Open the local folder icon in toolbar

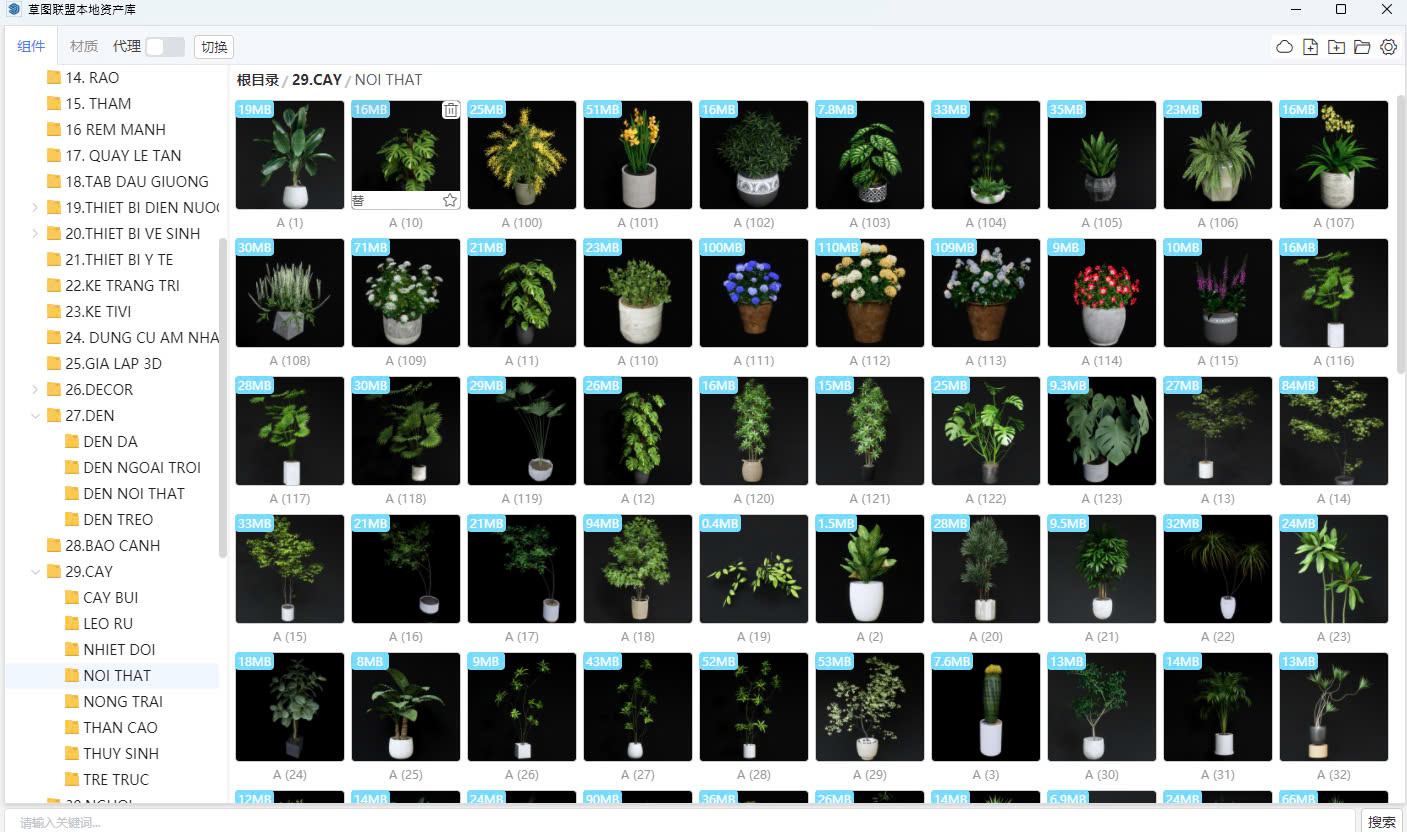pos(1362,47)
